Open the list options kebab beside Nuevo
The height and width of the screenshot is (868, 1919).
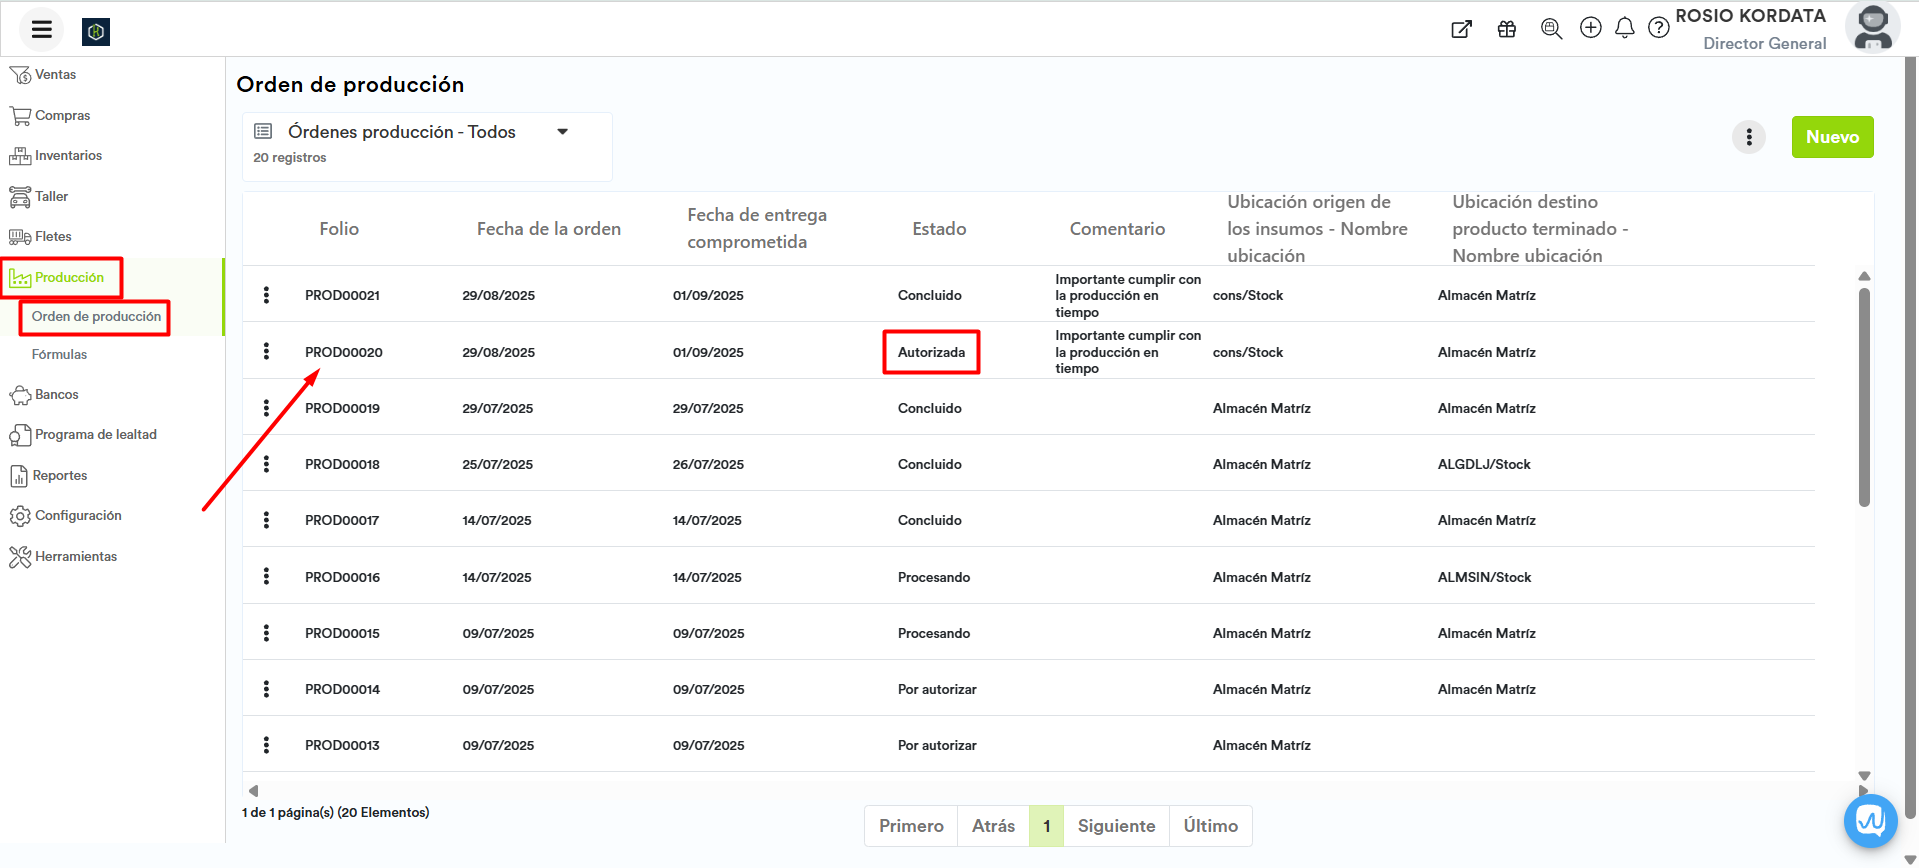pos(1749,137)
